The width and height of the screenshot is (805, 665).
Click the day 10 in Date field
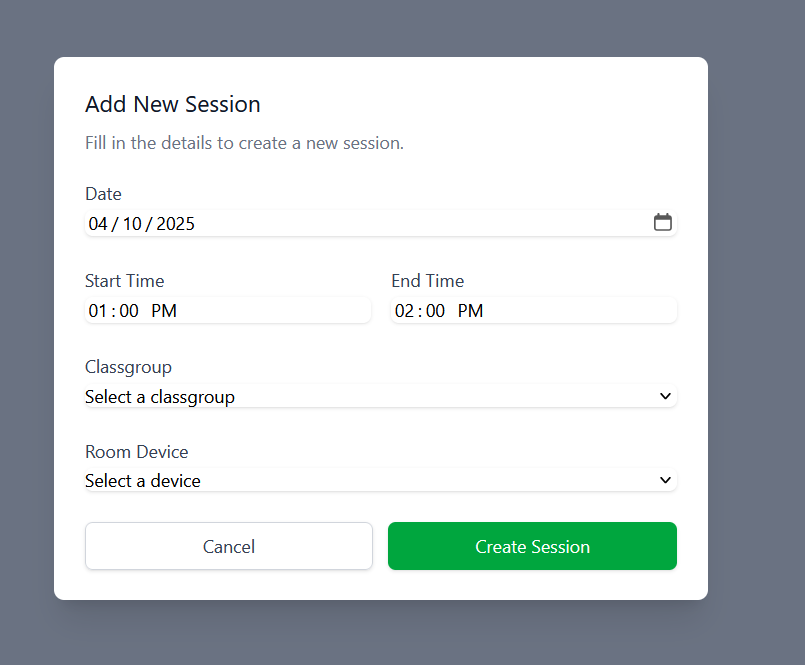[x=132, y=224]
